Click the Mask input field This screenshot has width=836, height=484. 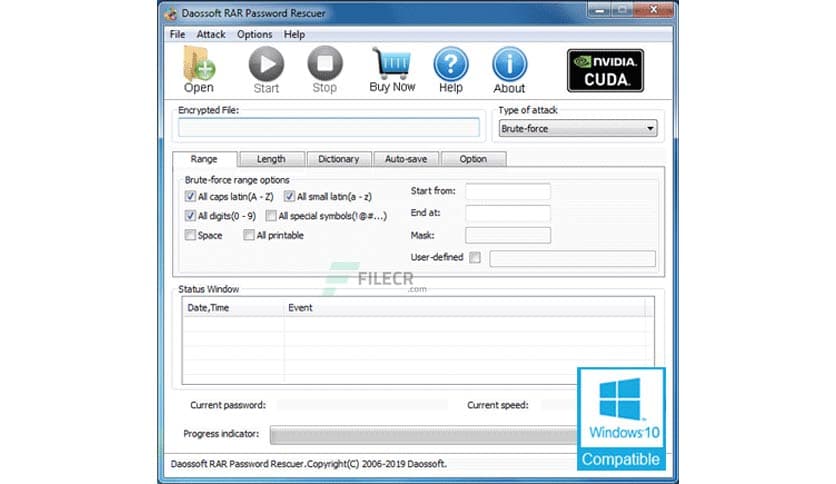pyautogui.click(x=508, y=235)
